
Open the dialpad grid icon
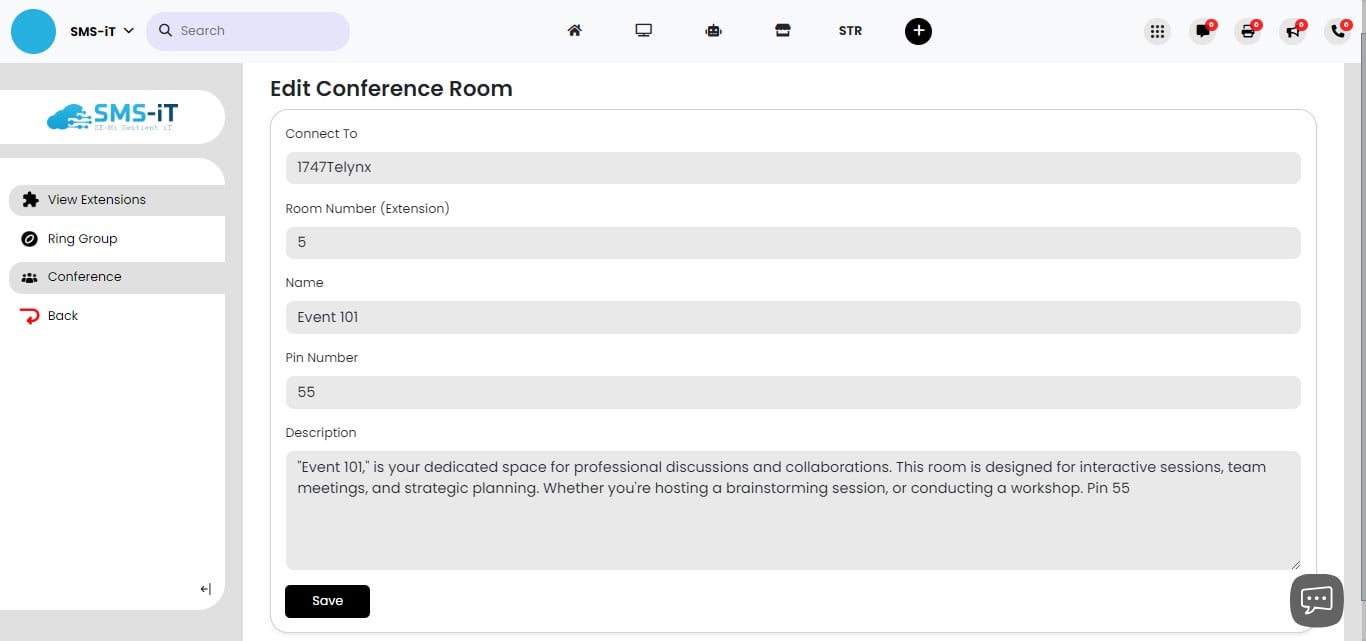(x=1157, y=31)
